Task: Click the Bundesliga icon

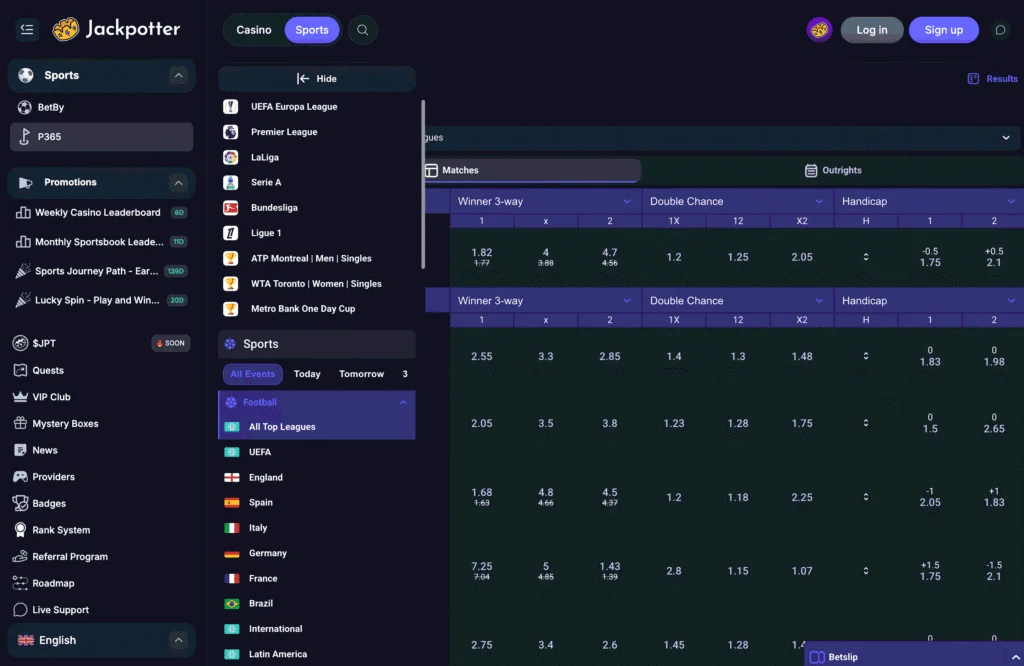Action: (231, 208)
